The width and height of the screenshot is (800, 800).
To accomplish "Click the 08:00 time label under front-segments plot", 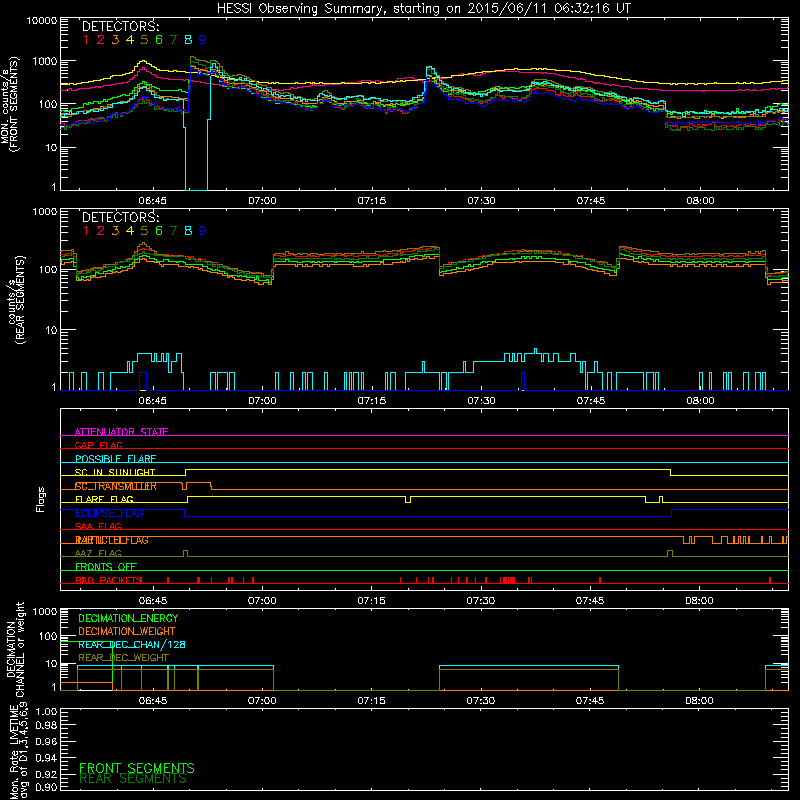I will (700, 201).
